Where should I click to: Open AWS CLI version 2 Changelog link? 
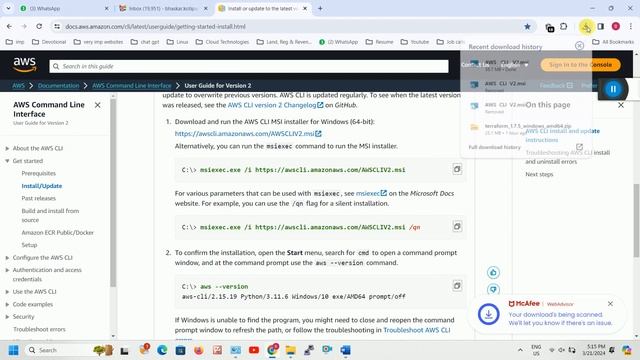click(275, 105)
